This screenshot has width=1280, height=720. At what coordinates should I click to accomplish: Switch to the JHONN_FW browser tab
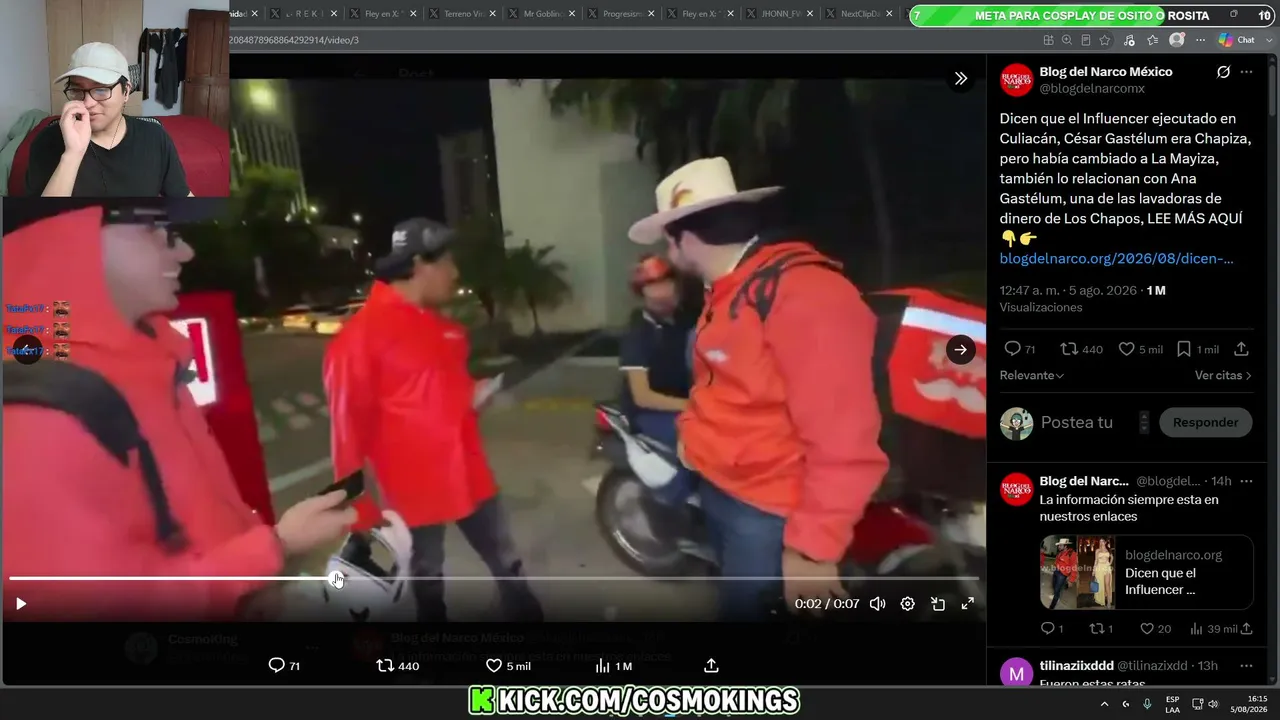click(781, 14)
